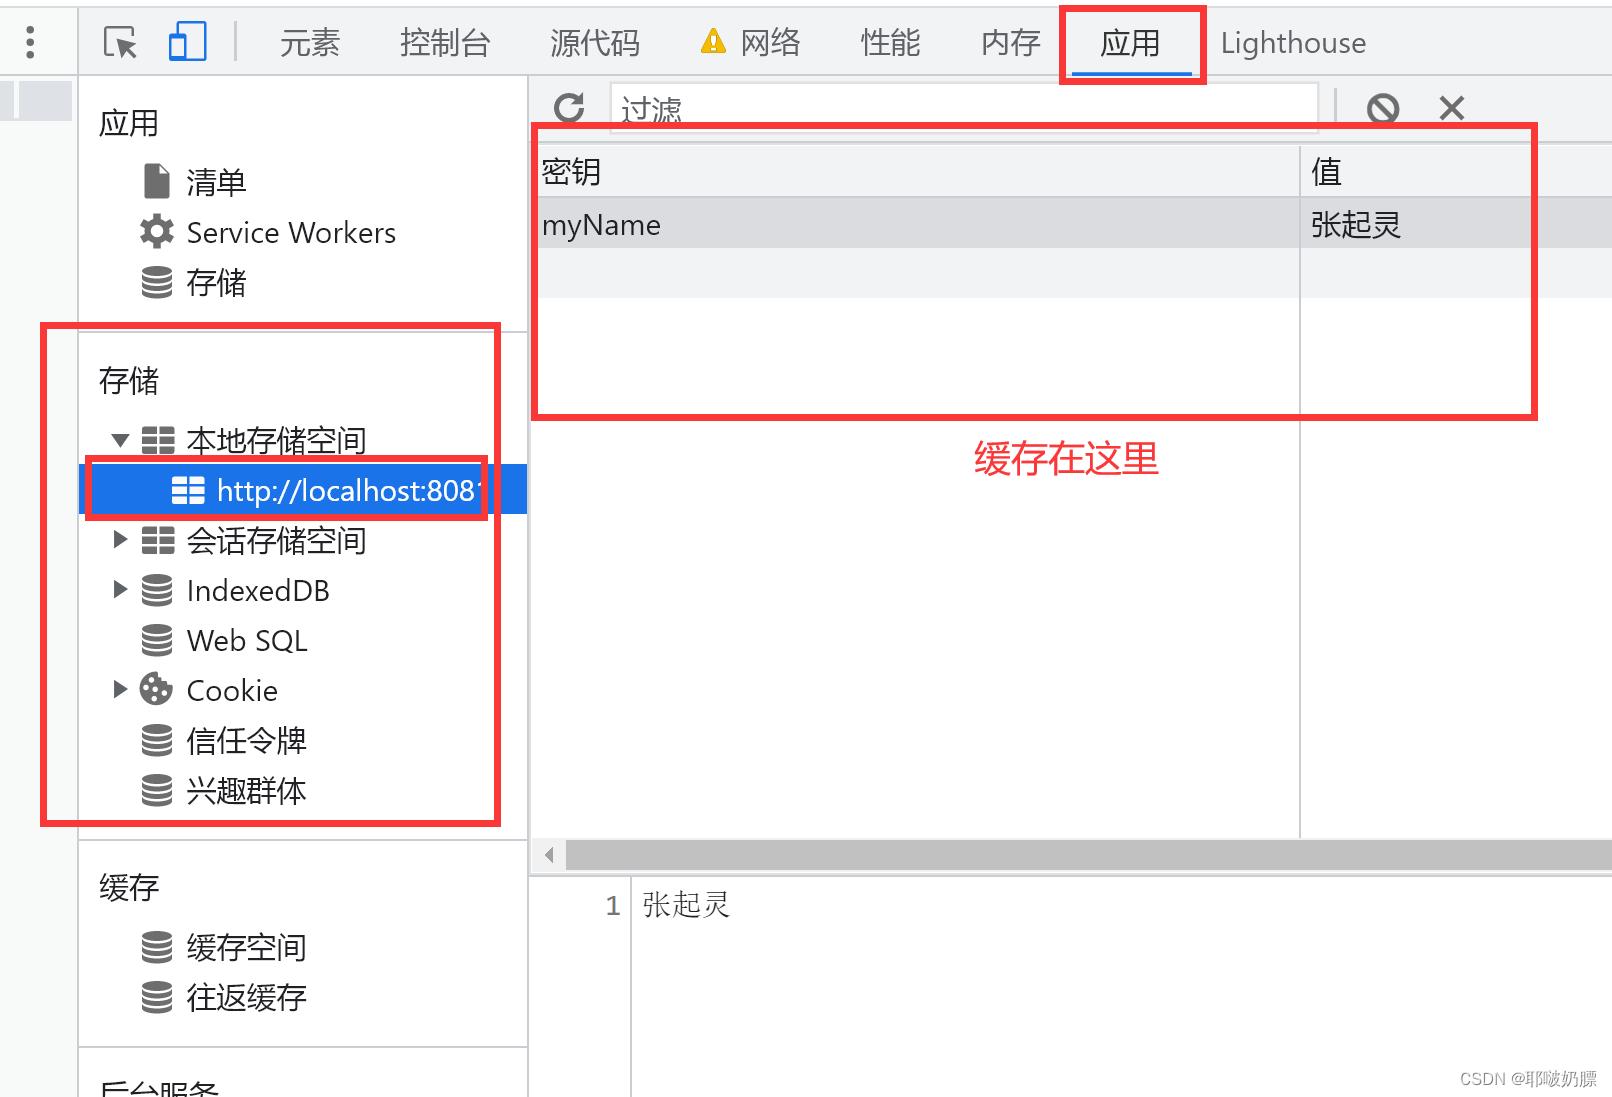Activate the inspect element picker tool

click(x=120, y=42)
